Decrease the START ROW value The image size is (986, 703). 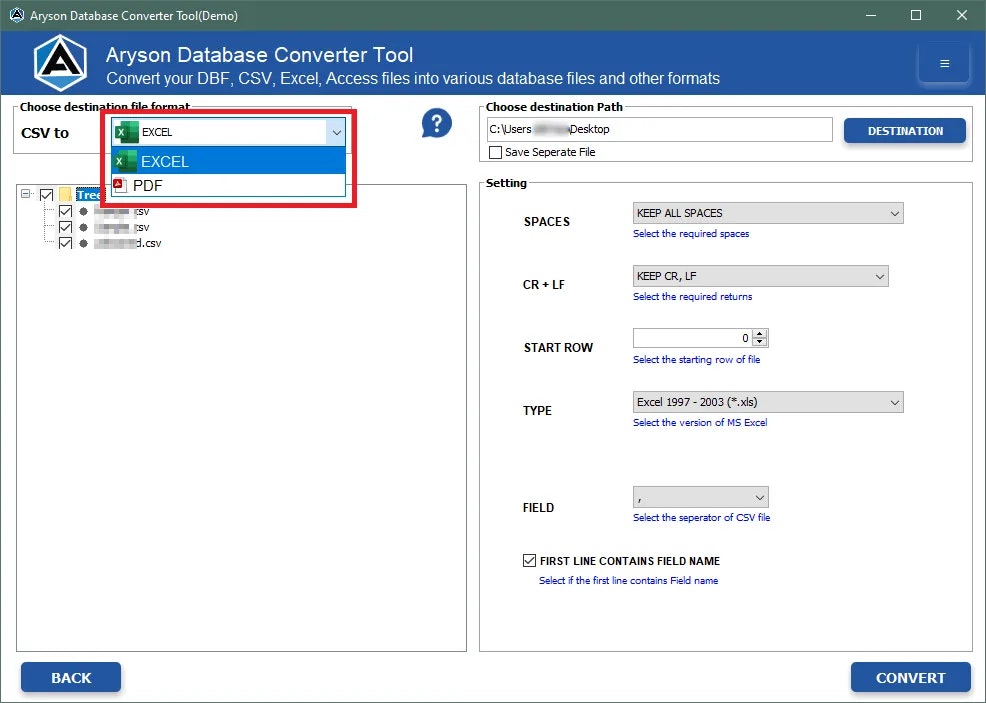click(760, 342)
